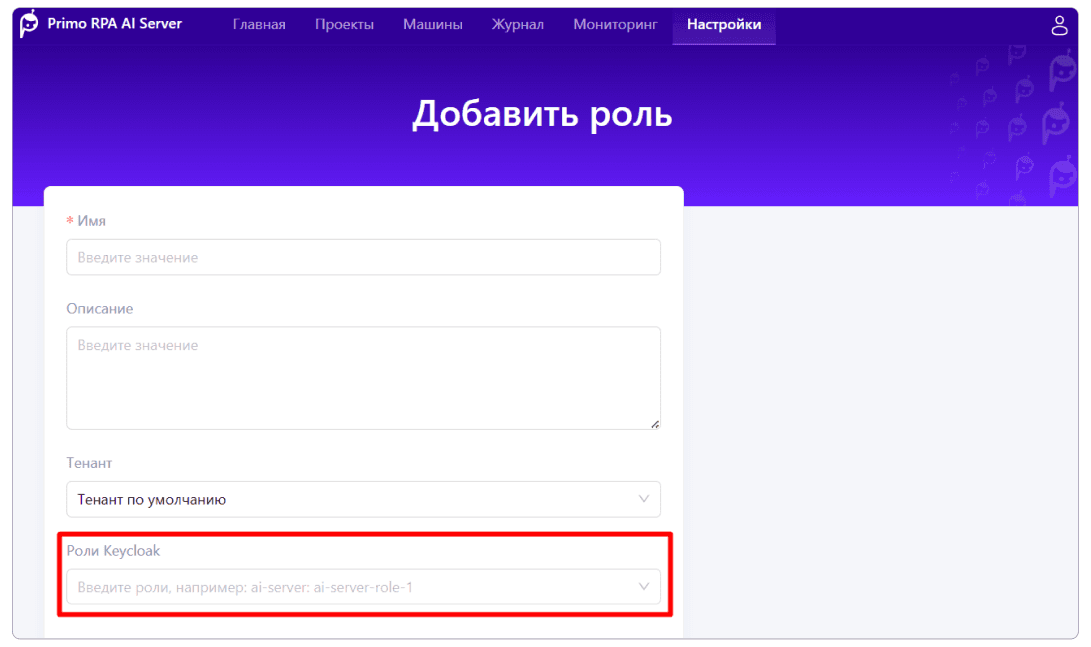Select the Настройки tab
The width and height of the screenshot is (1091, 647).
pyautogui.click(x=724, y=25)
